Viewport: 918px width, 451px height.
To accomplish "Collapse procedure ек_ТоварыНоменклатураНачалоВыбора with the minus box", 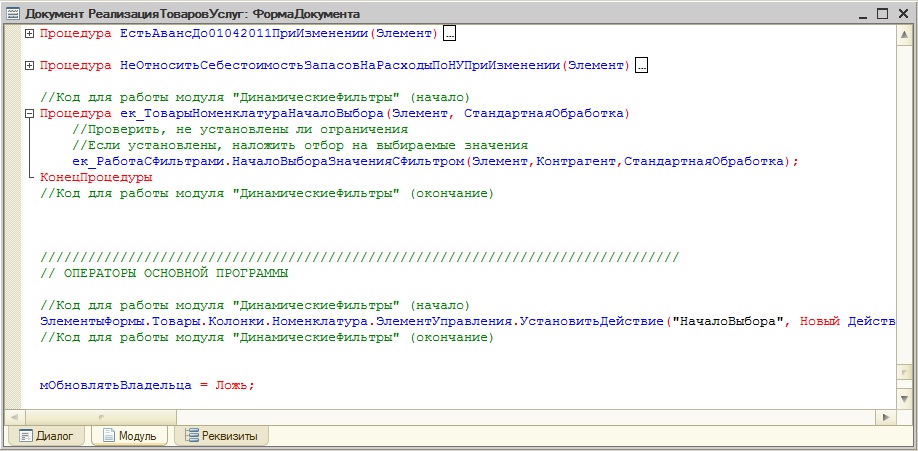I will (29, 114).
